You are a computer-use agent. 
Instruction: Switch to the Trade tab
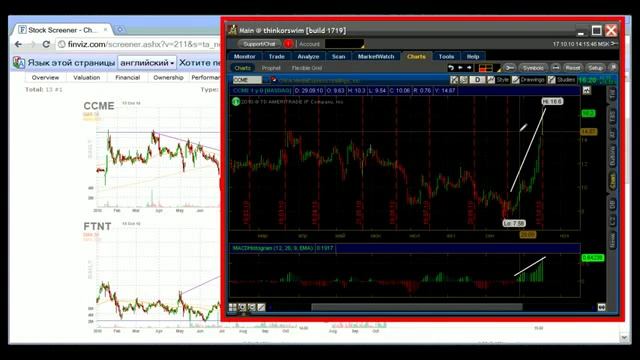pos(276,56)
